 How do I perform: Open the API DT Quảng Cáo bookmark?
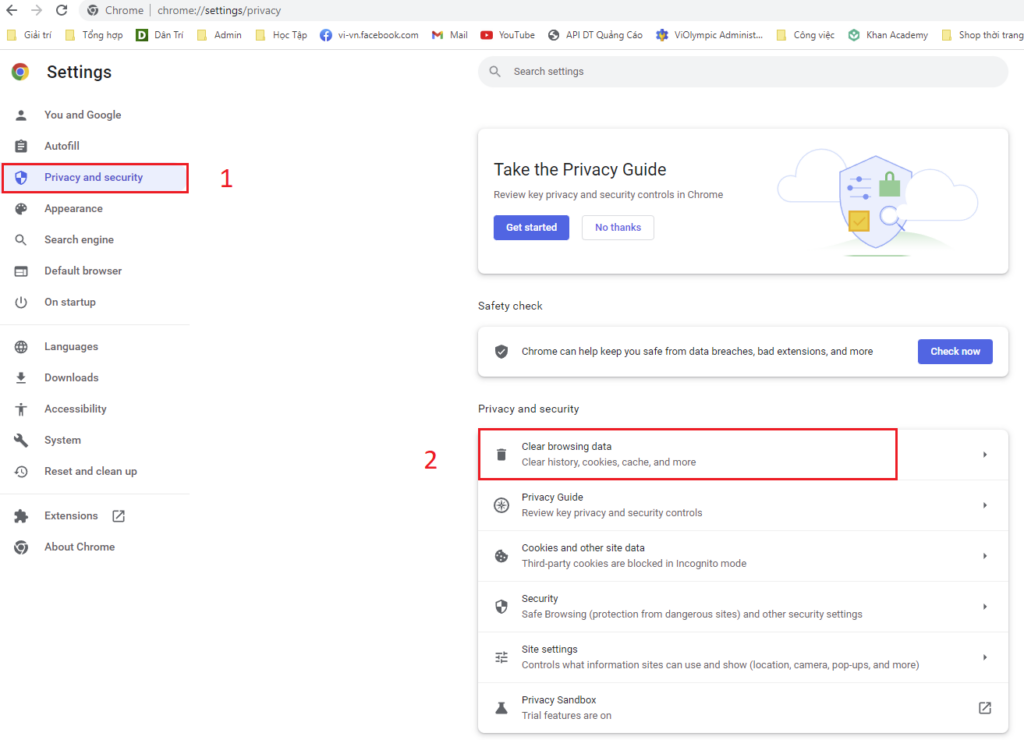[x=595, y=35]
